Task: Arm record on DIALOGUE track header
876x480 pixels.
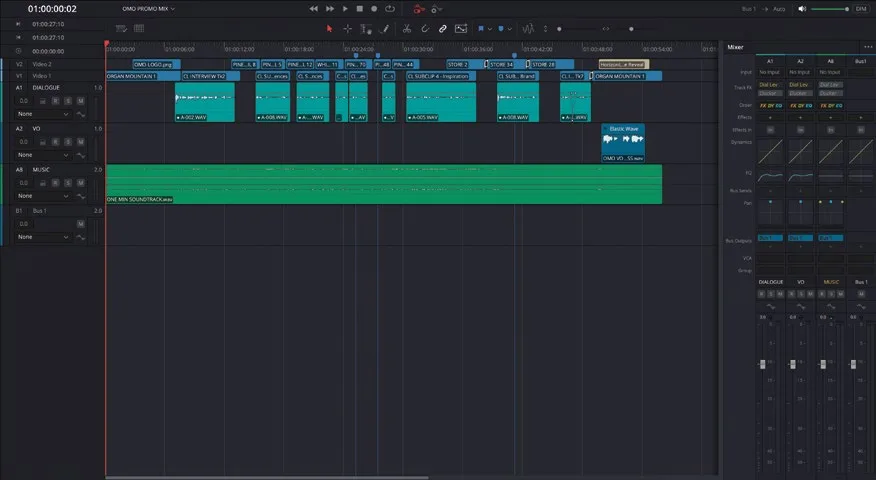Action: coord(55,101)
